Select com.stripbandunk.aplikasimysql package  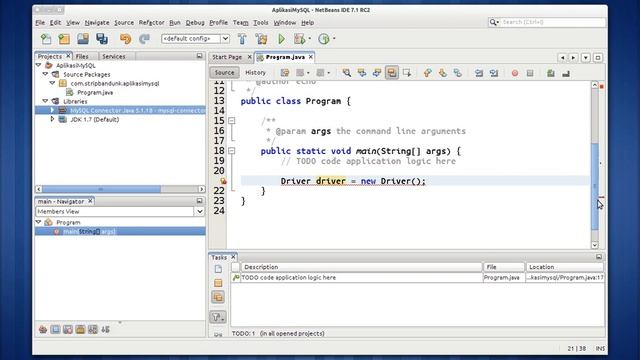point(115,83)
